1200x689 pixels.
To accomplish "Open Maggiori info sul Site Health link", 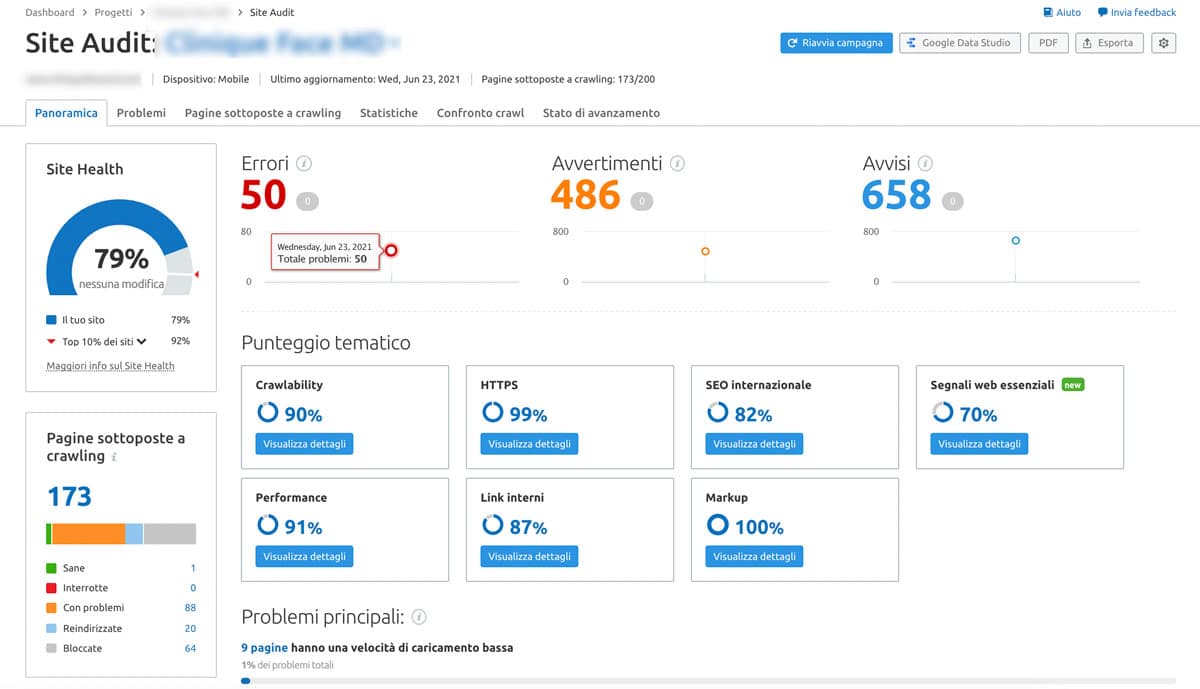I will click(x=110, y=366).
